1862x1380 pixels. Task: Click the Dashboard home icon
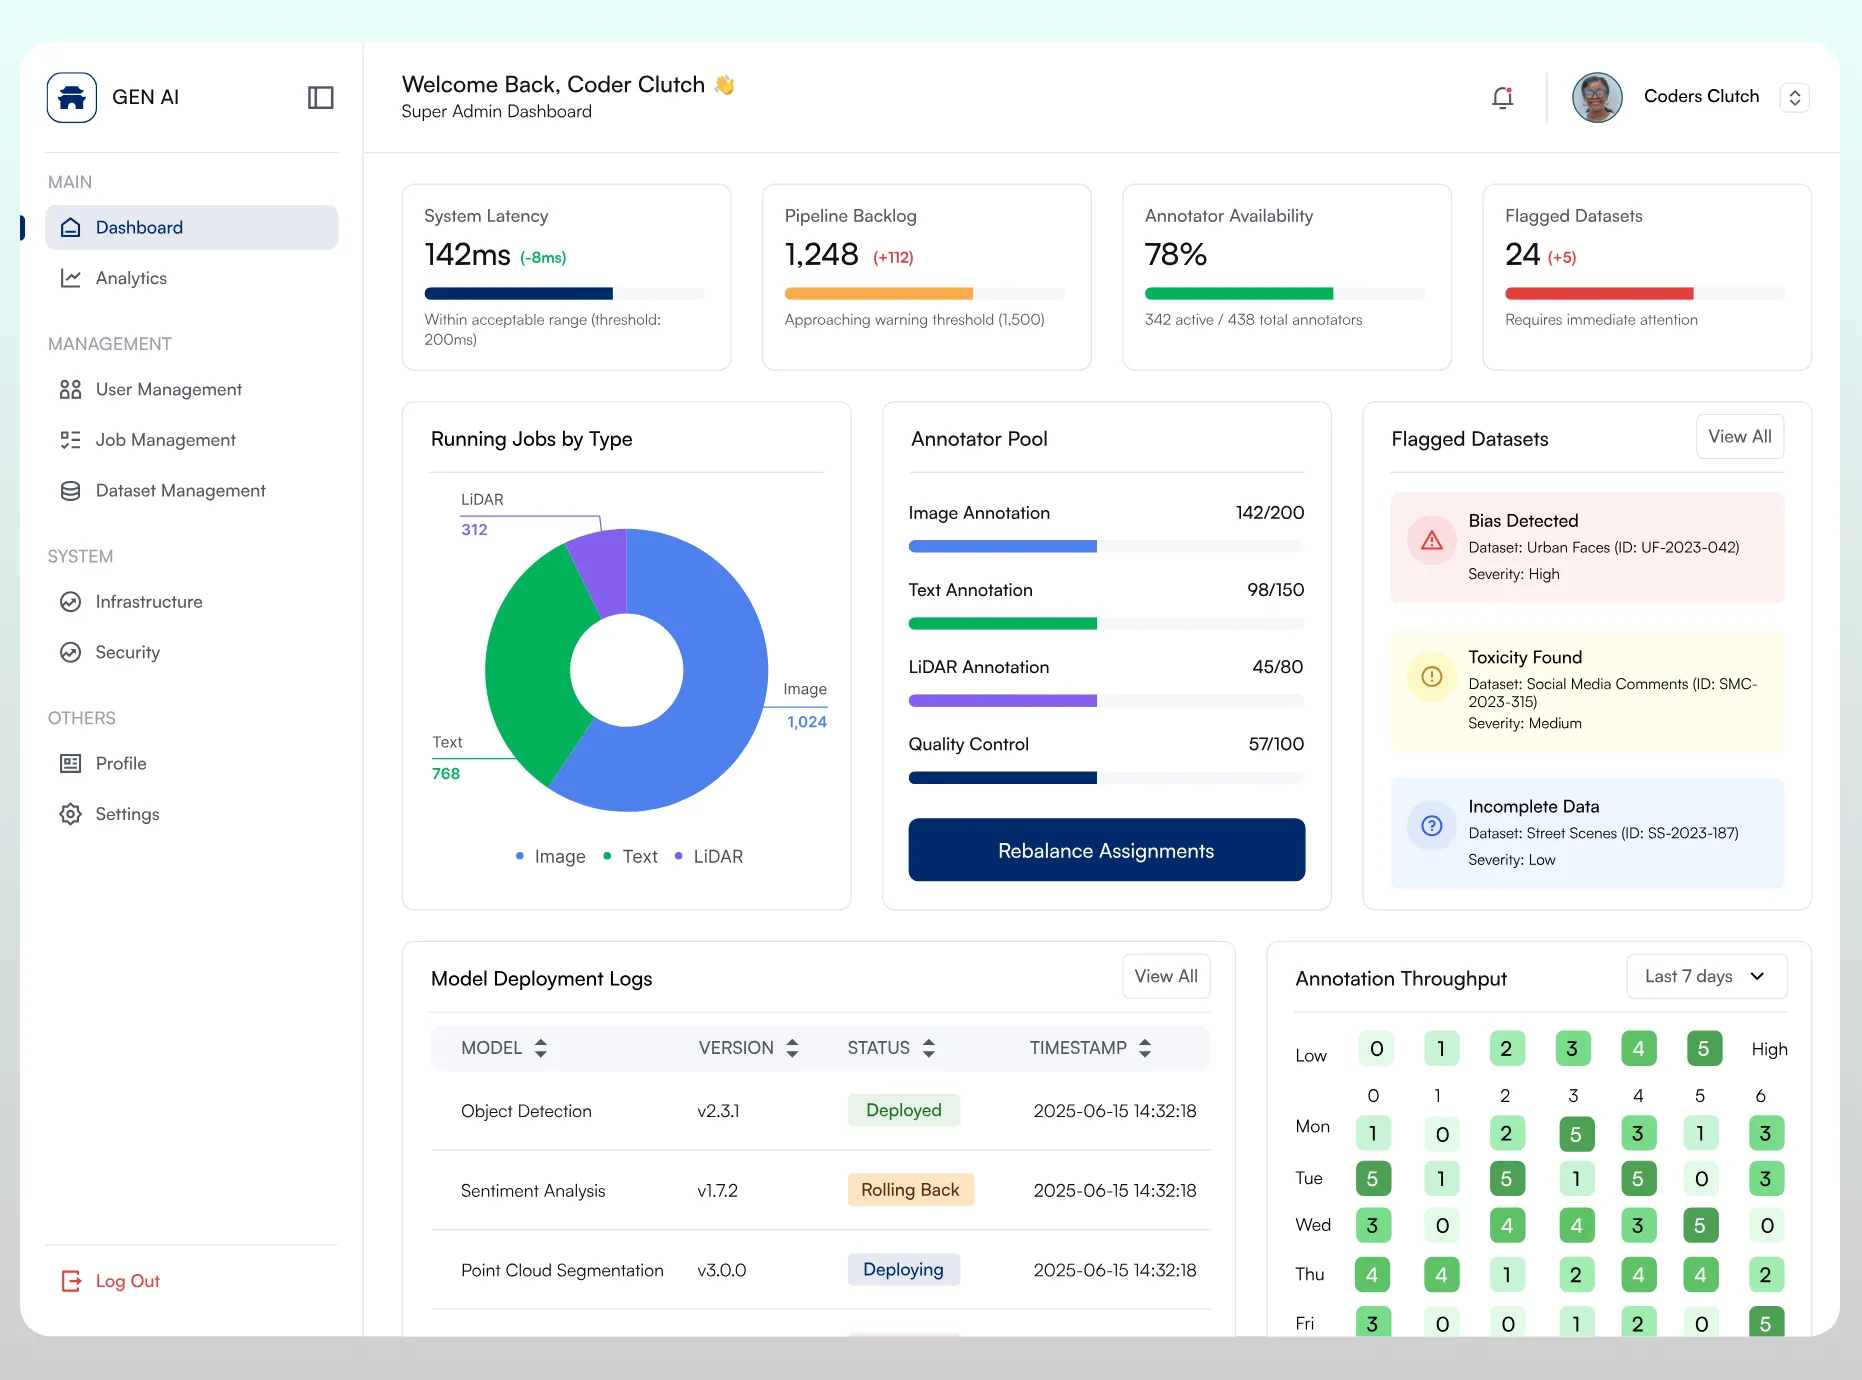tap(70, 227)
